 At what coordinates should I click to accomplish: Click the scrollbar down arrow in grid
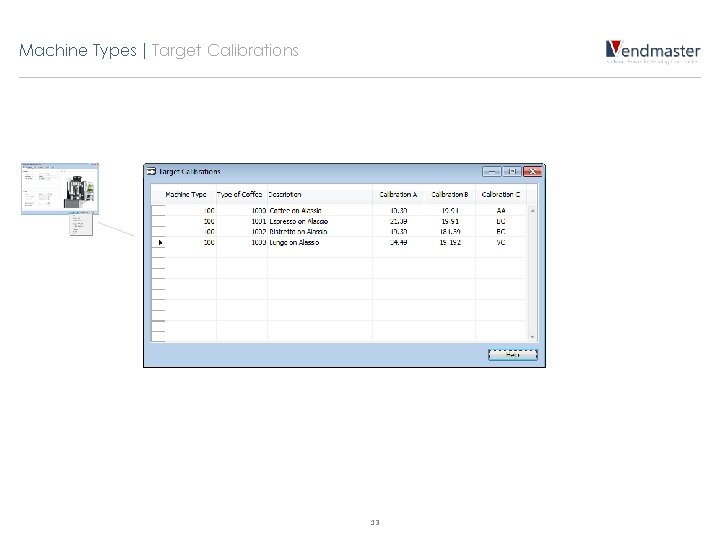(532, 337)
